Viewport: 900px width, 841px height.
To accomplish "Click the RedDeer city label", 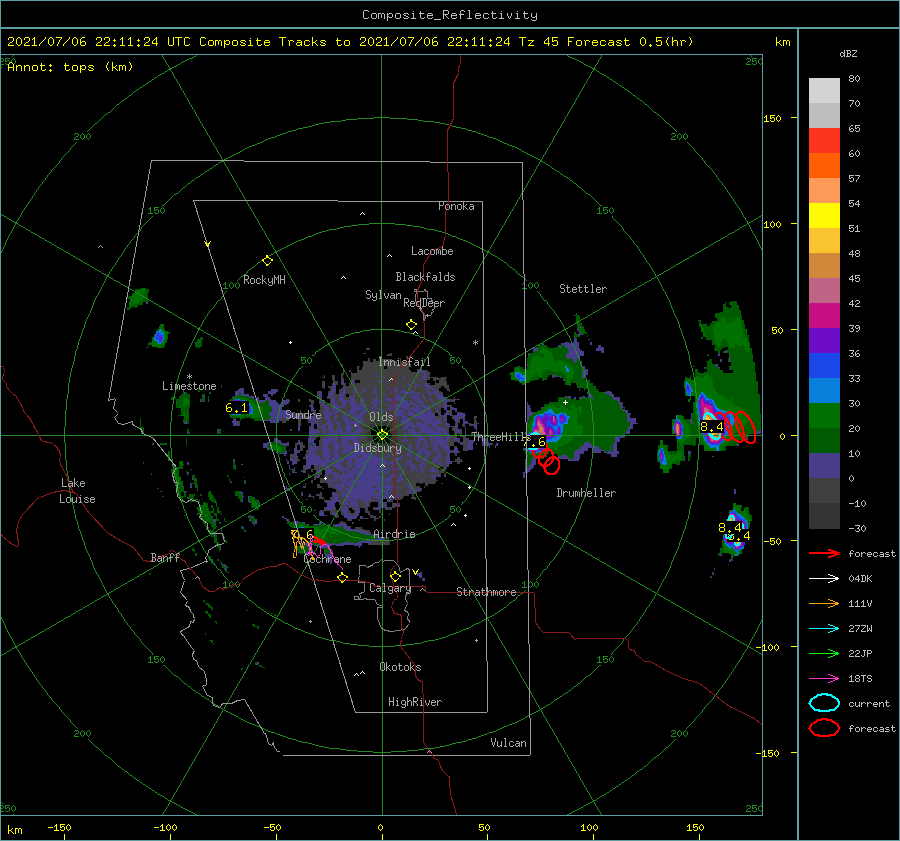I will (x=424, y=303).
